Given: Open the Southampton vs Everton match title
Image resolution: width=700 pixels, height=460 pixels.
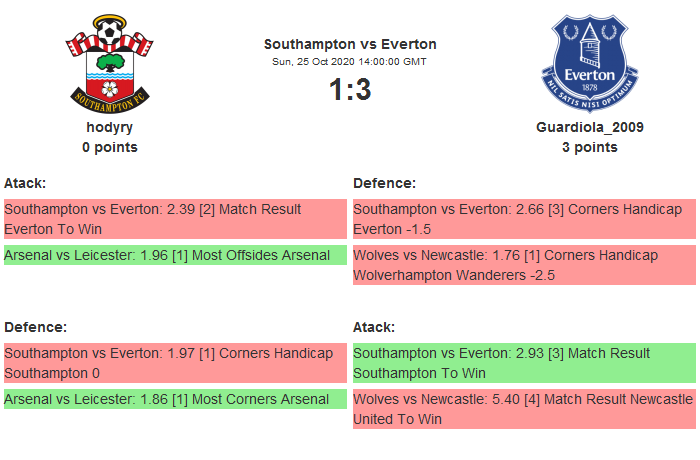Looking at the screenshot, I should (350, 44).
